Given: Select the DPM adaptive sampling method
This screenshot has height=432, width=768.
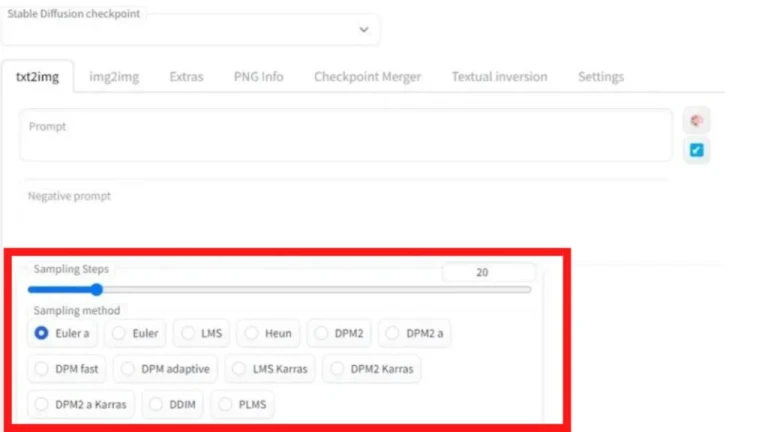Looking at the screenshot, I should point(165,369).
